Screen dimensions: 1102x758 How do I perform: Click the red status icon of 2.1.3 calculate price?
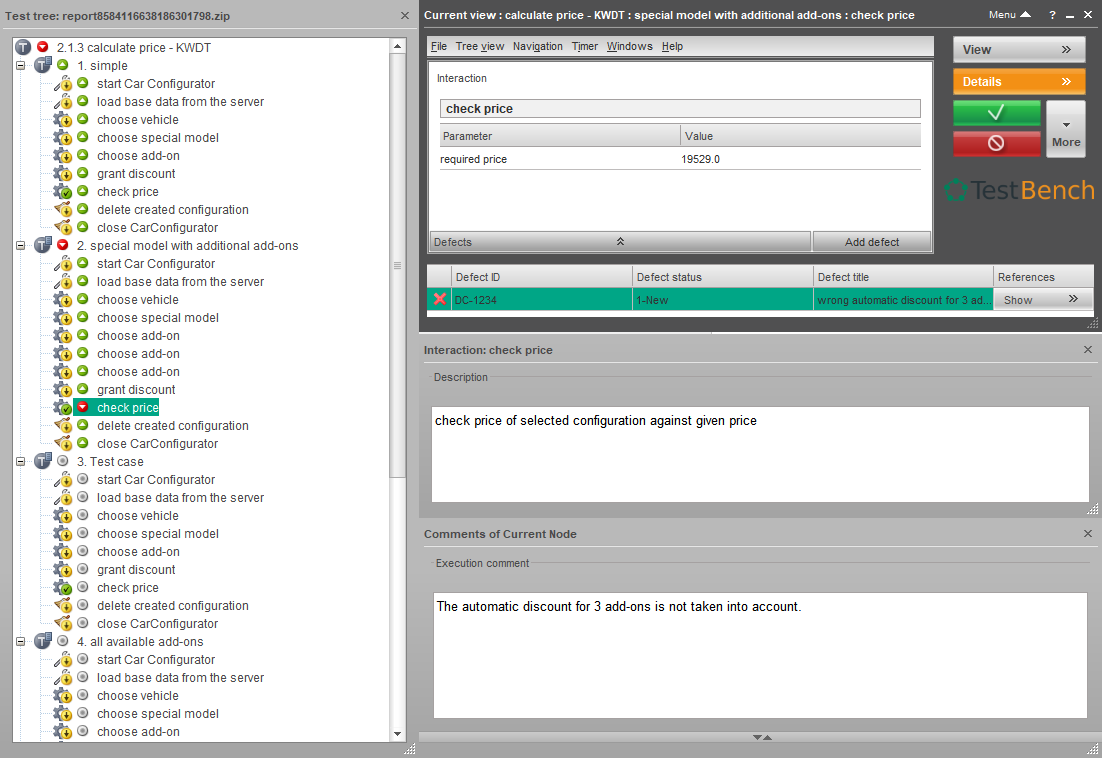click(43, 47)
